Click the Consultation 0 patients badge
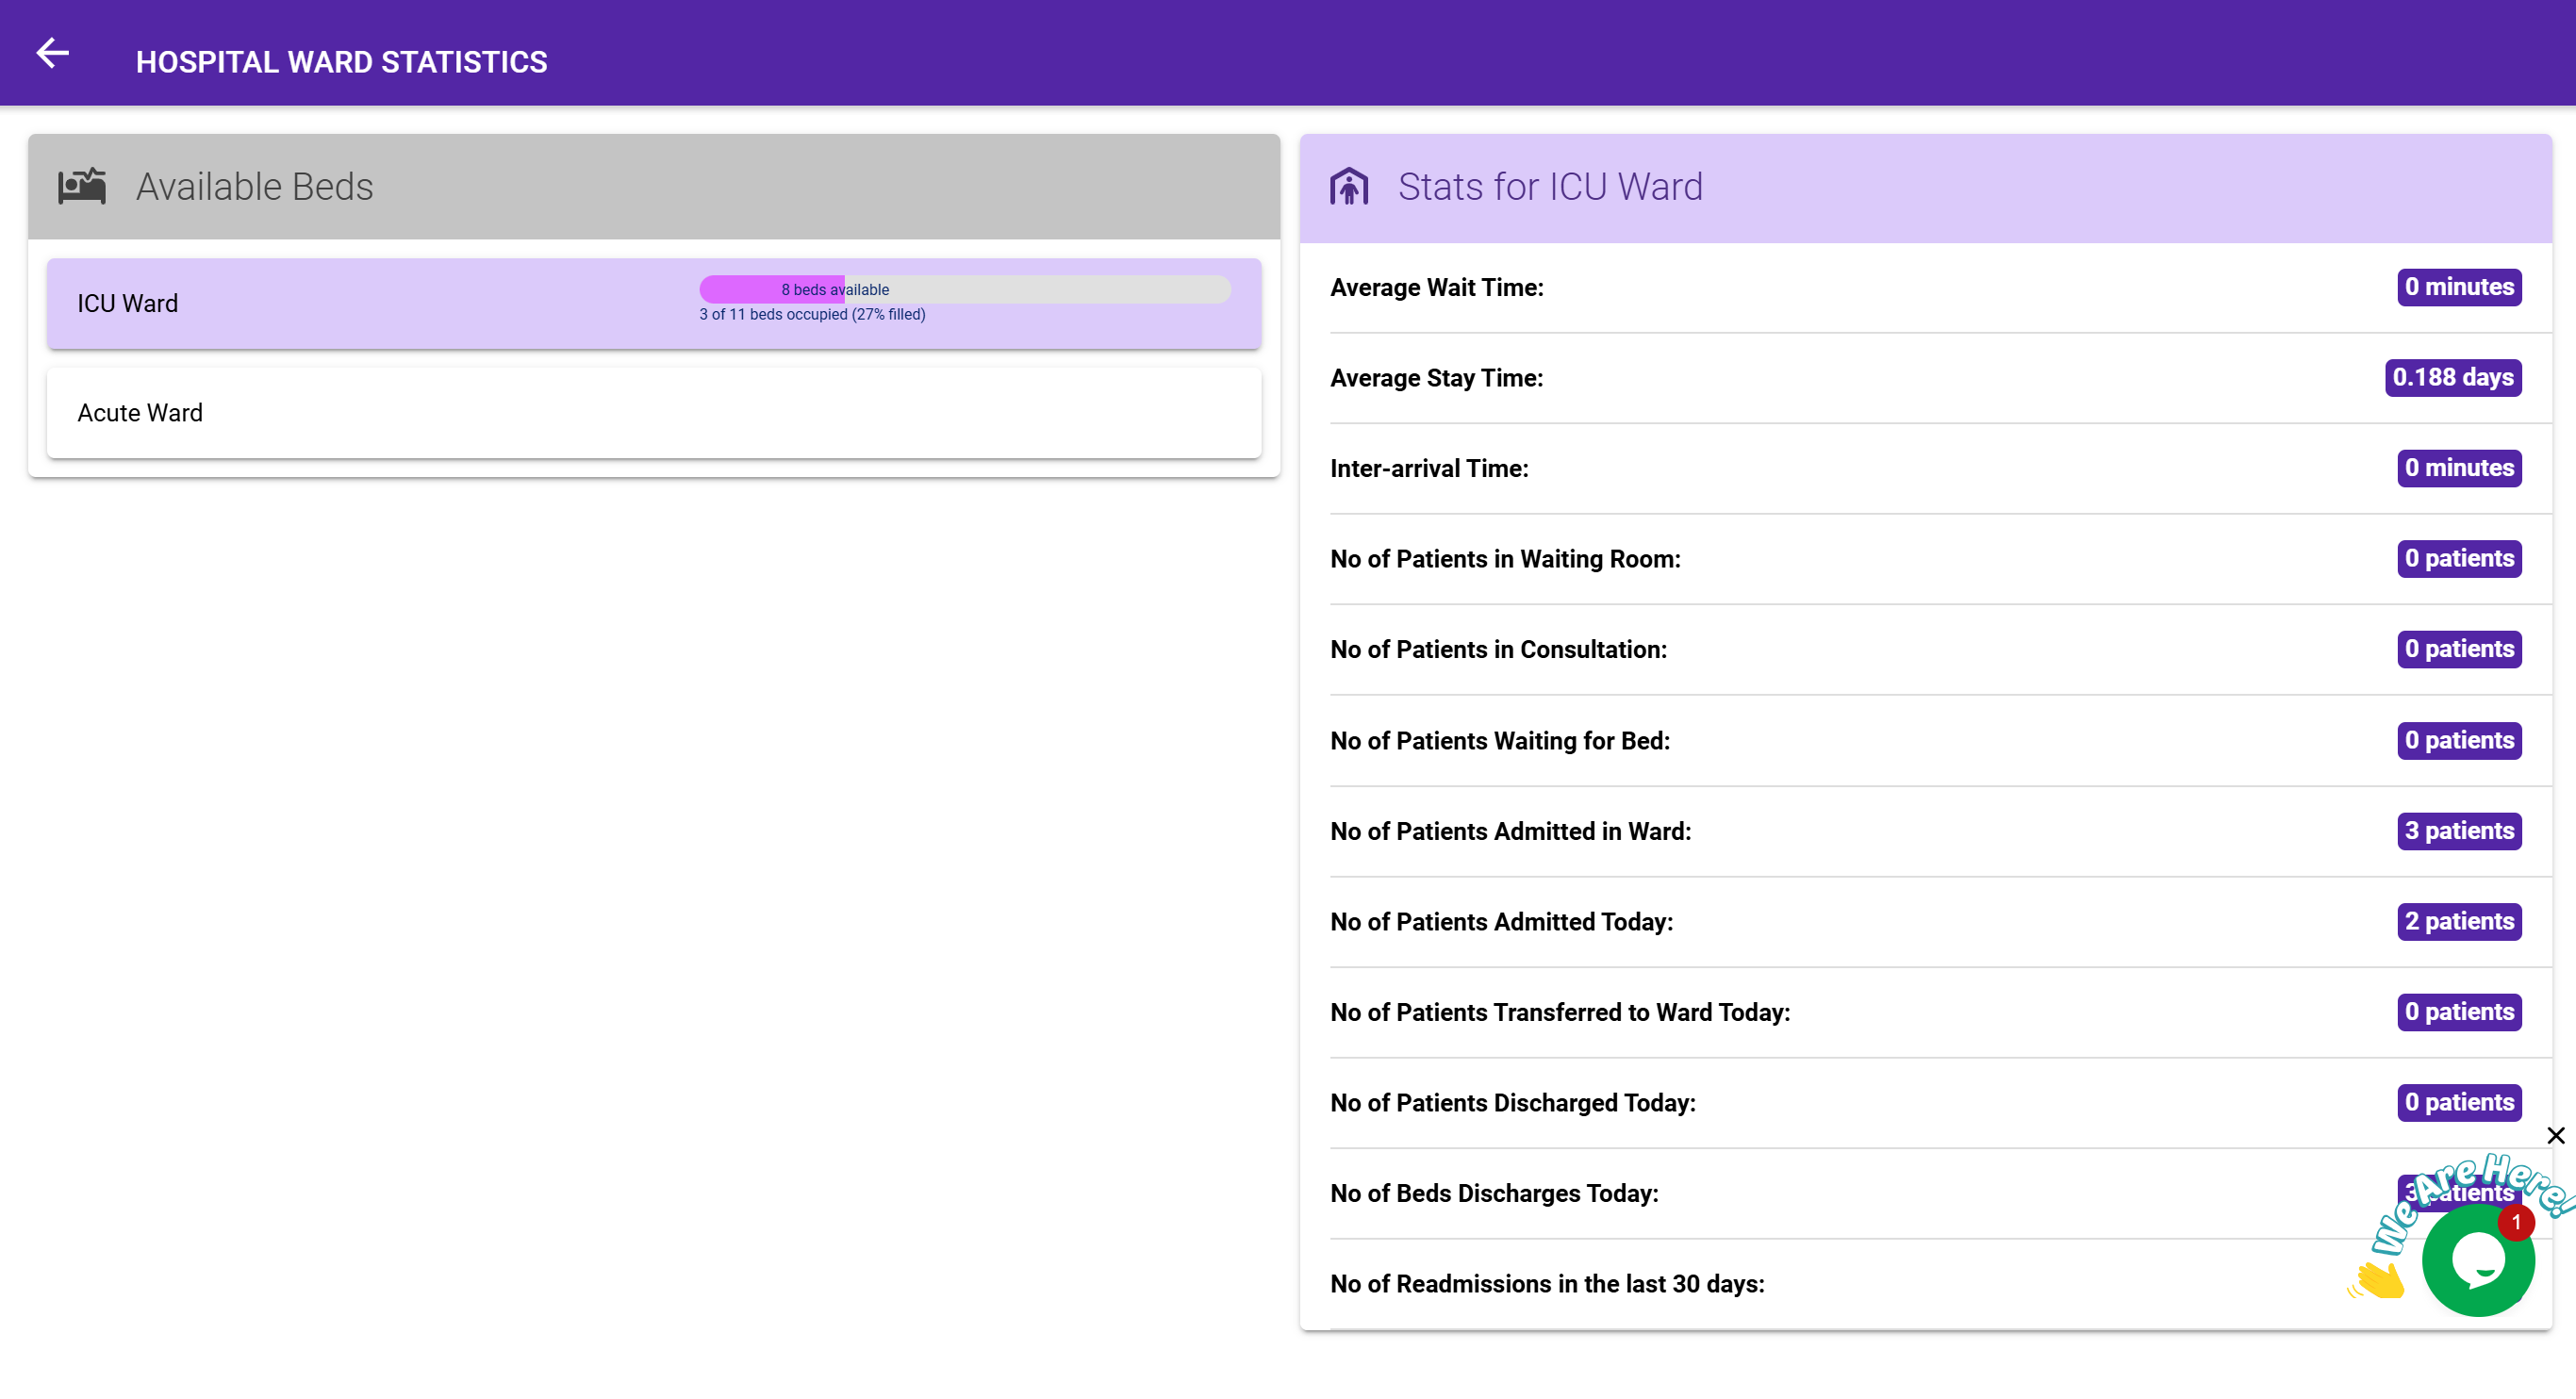The image size is (2576, 1399). coord(2459,649)
